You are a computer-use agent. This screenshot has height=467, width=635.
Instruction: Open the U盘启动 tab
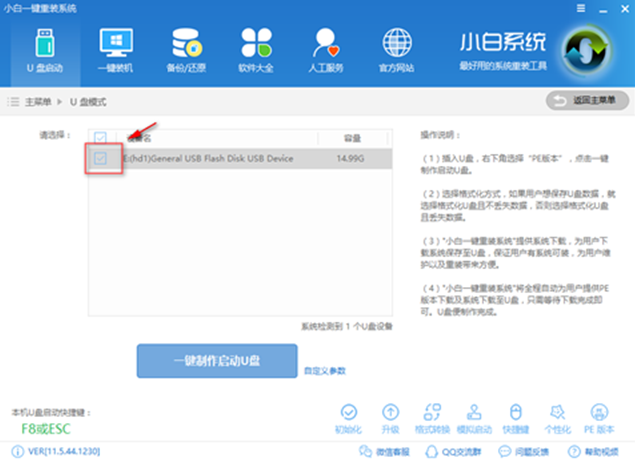point(45,51)
